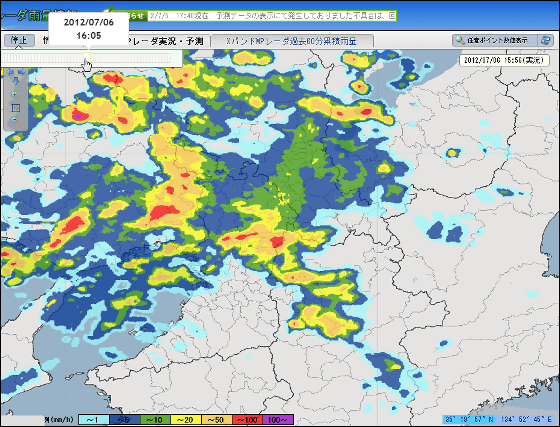
Task: Switch to XバンドMPレーダ過去60分累積雨量 tab
Action: [292, 41]
